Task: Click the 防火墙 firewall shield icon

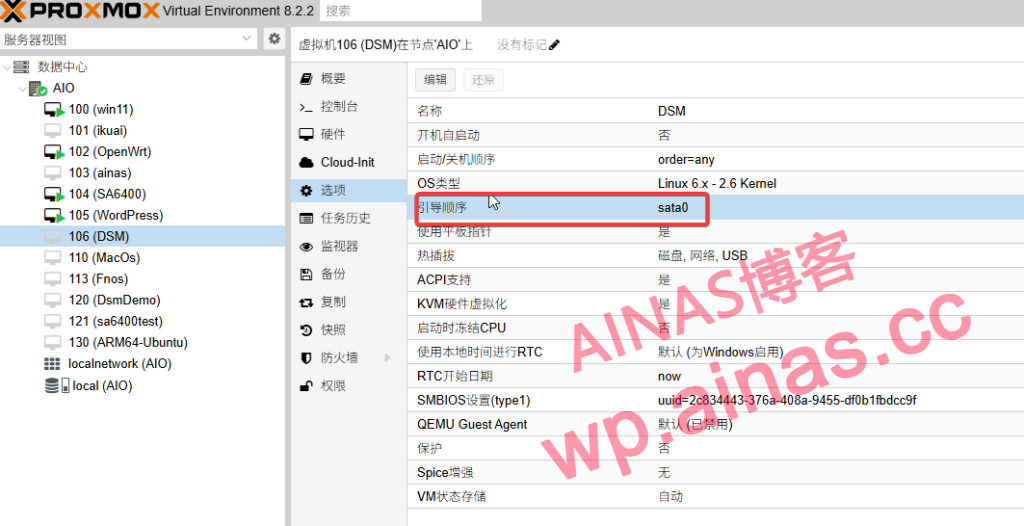Action: (x=306, y=358)
